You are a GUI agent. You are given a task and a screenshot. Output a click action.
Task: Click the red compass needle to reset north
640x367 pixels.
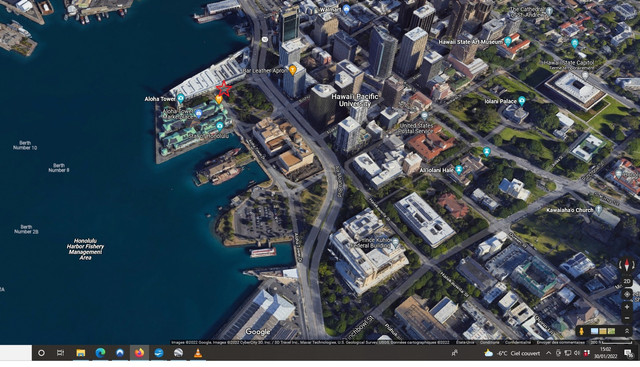(627, 265)
